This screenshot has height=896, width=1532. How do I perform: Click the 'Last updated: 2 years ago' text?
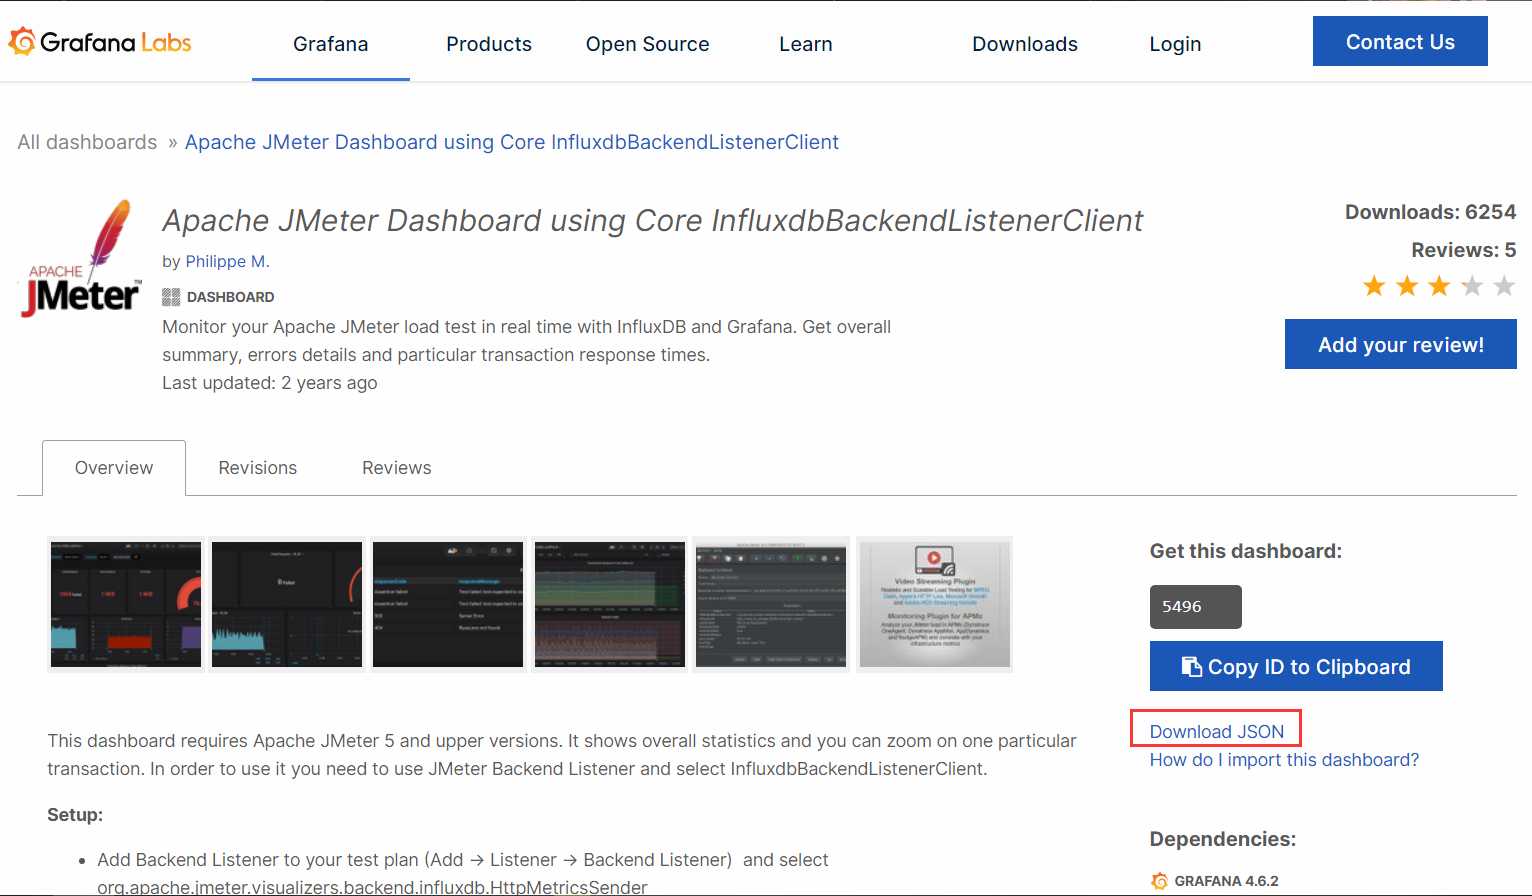(x=270, y=383)
